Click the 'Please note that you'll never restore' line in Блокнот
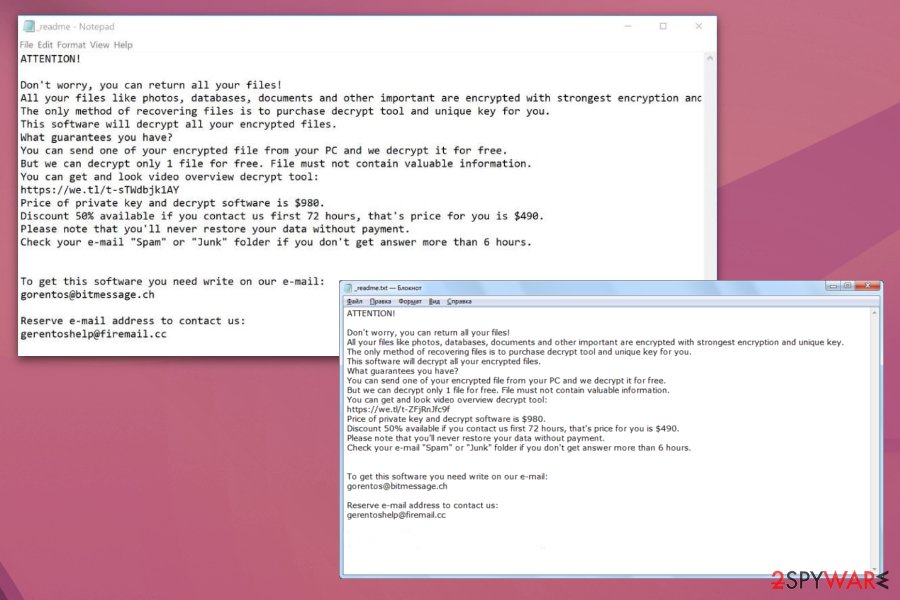The height and width of the screenshot is (600, 900). [x=475, y=438]
